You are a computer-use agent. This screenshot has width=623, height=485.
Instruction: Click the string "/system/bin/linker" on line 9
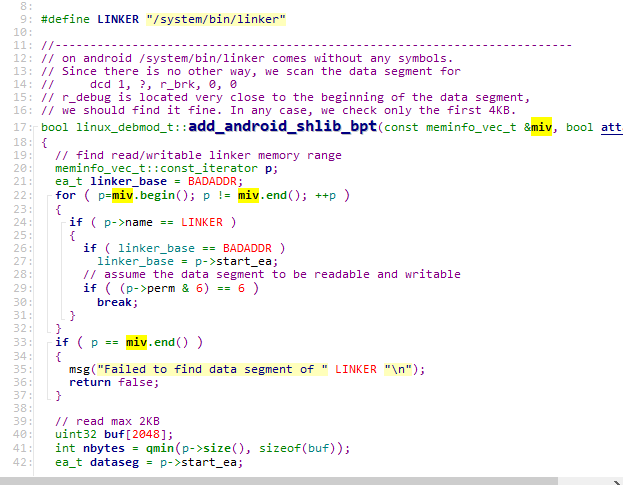point(216,19)
